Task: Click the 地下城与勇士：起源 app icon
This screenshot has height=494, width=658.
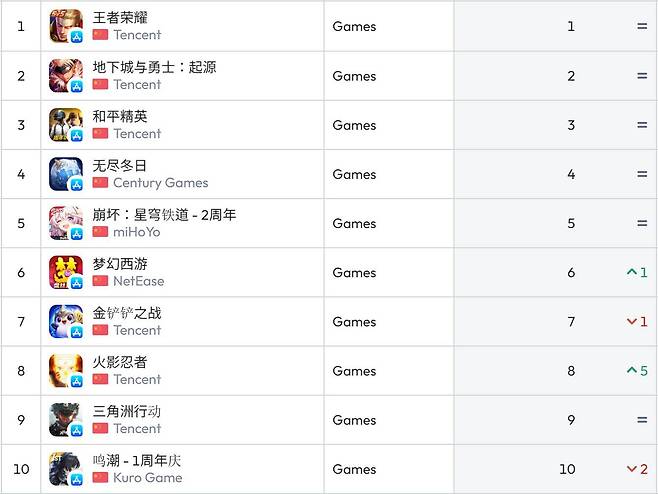Action: tap(66, 75)
